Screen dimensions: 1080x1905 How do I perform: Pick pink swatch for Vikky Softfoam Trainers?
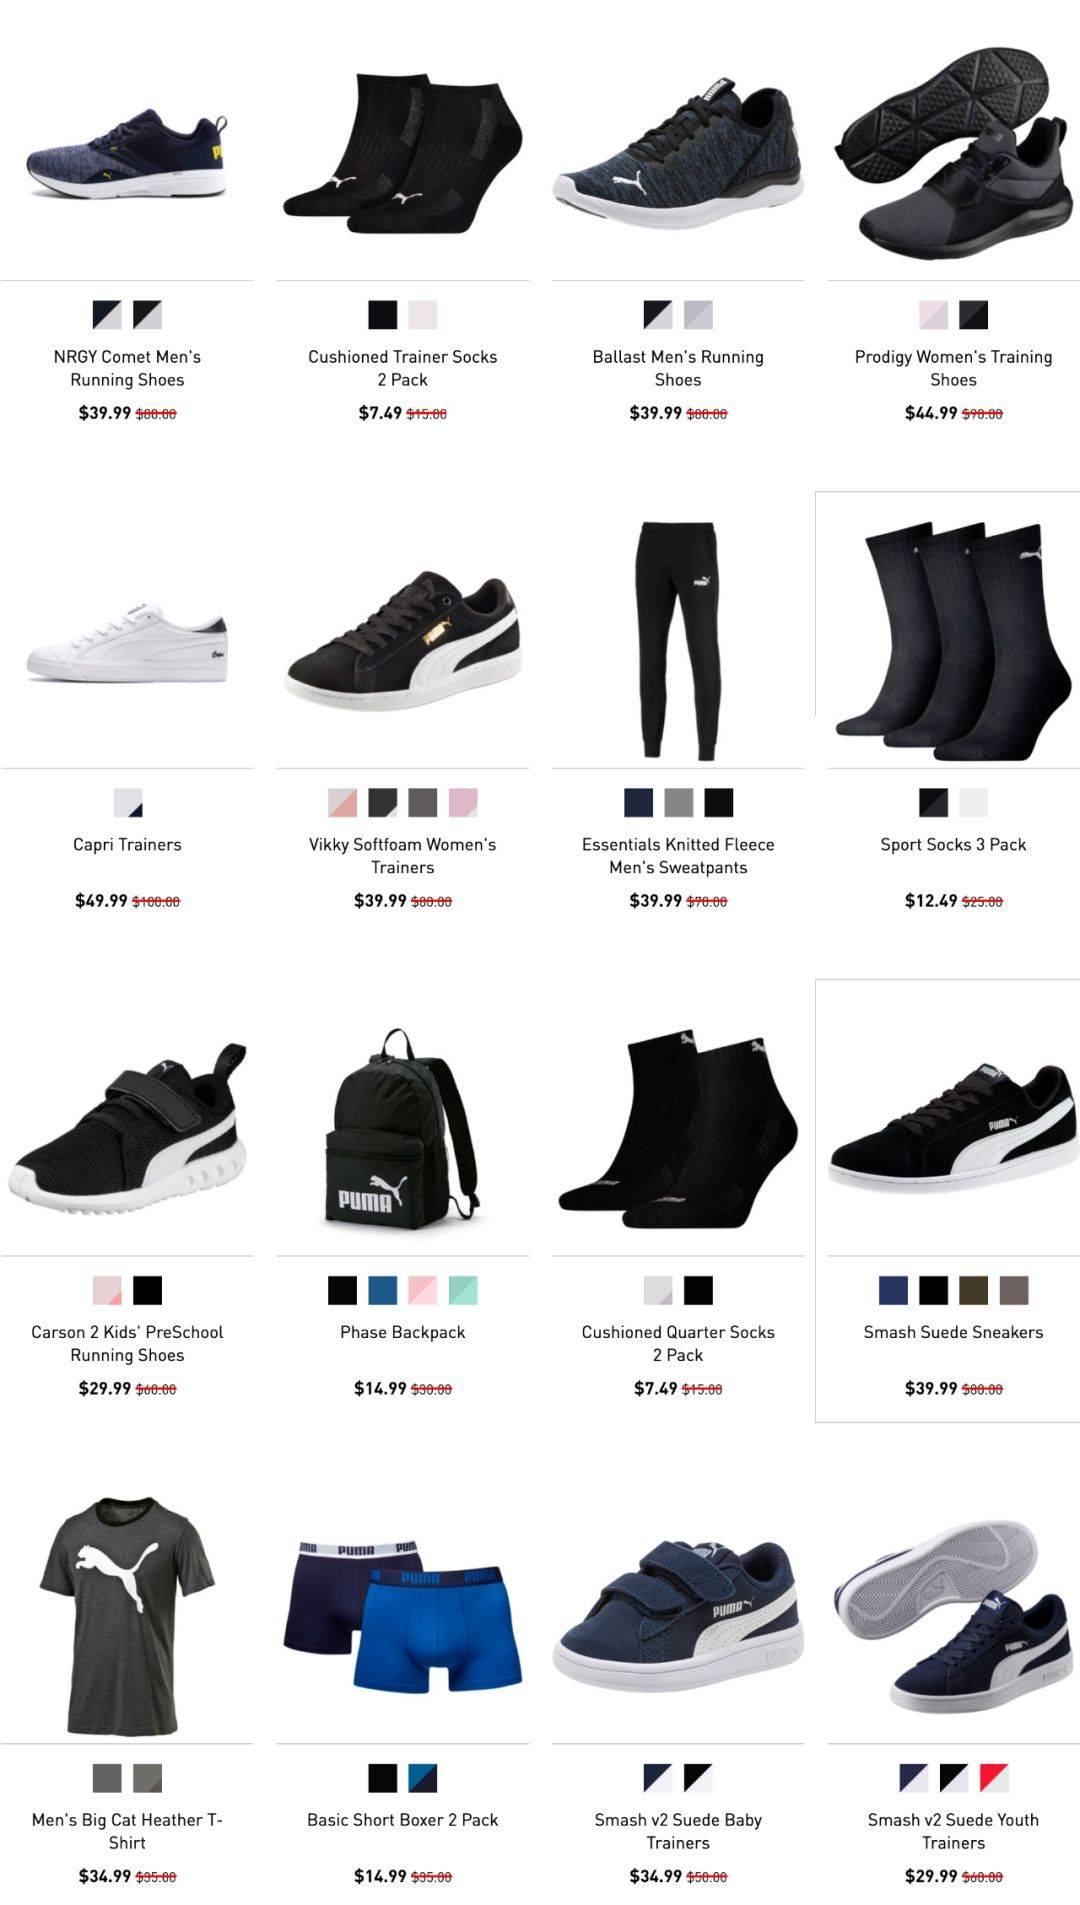pos(463,802)
